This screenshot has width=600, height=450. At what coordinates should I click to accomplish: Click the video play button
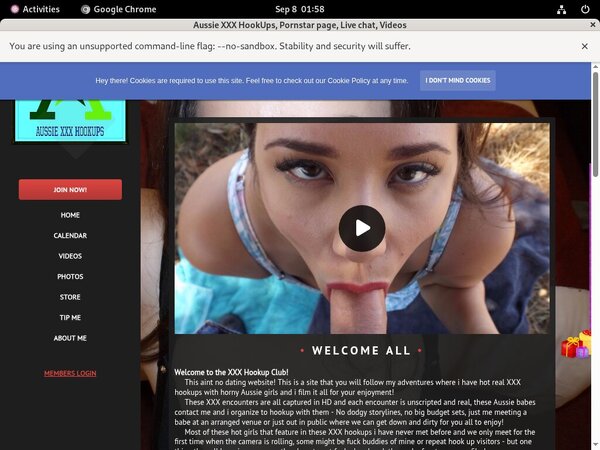361,228
